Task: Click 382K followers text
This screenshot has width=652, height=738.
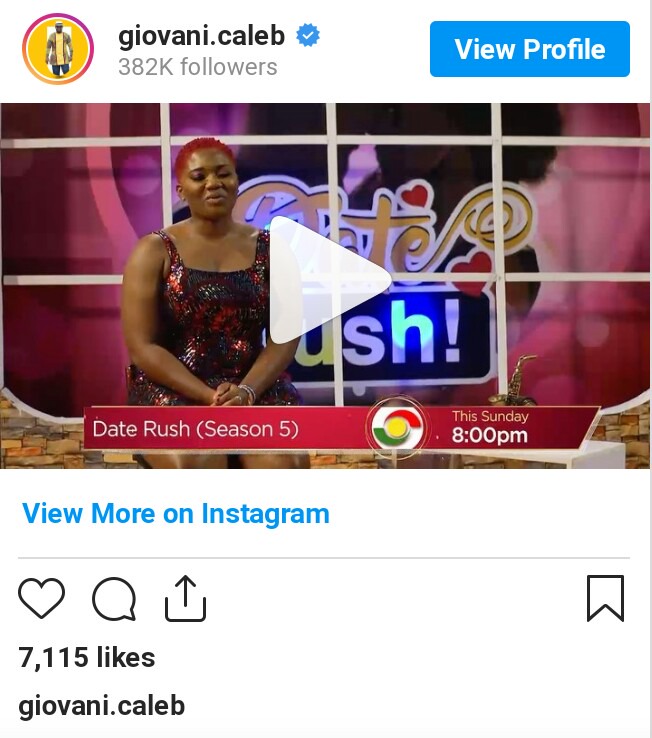Action: point(198,67)
